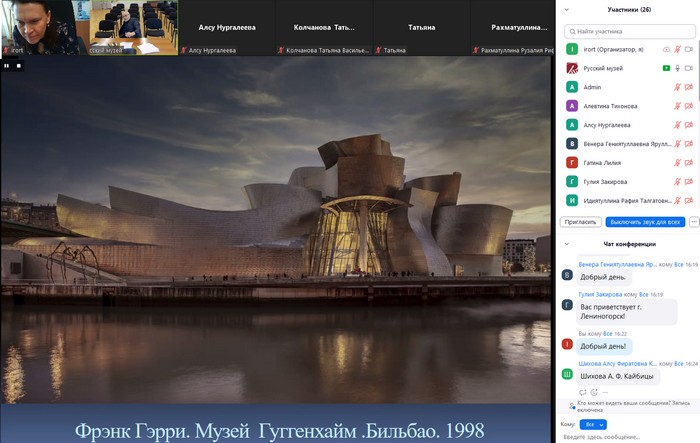The image size is (700, 443).
Task: Pause the recording with the pause icon
Action: 7,66
